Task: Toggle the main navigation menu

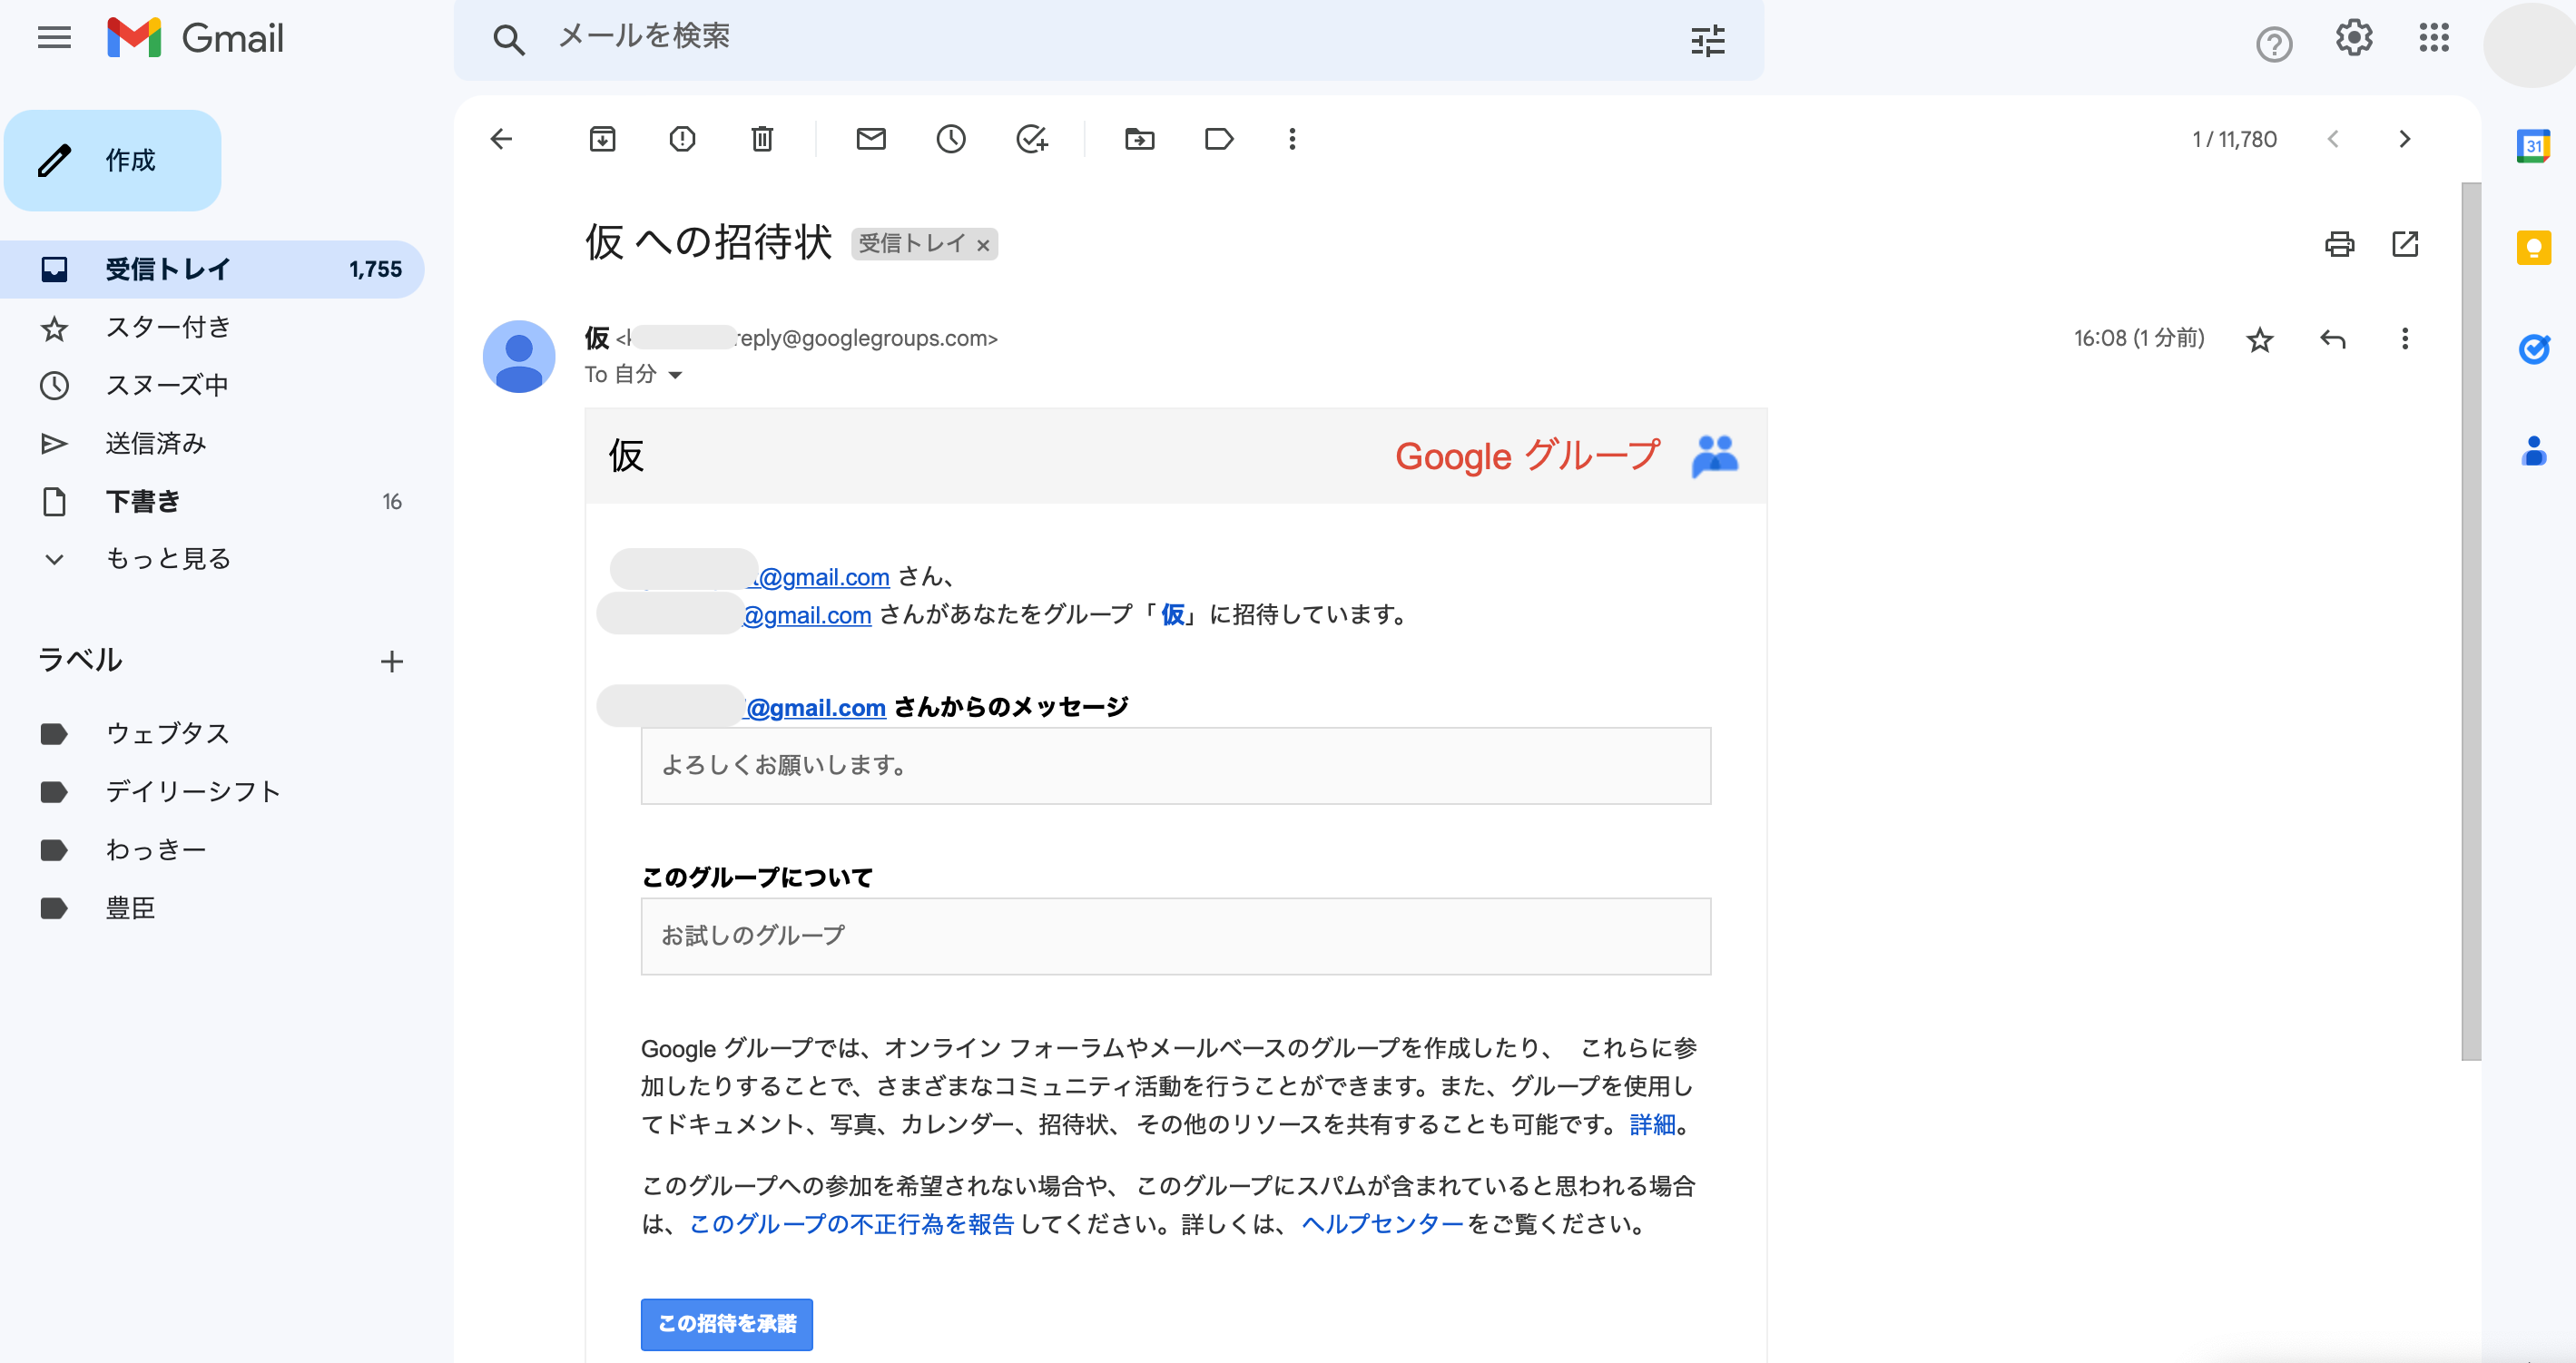Action: point(54,38)
